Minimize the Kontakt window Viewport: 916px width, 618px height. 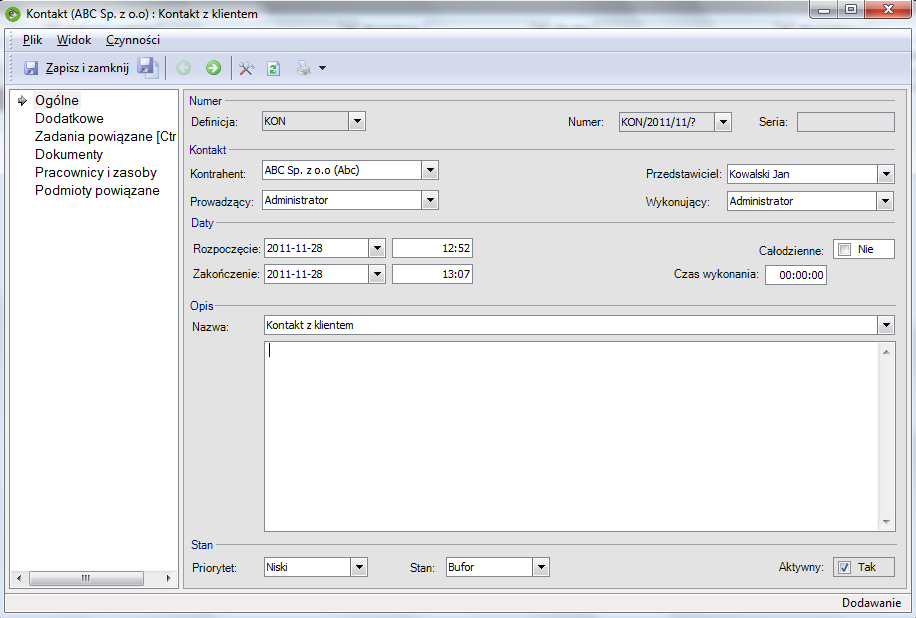click(824, 9)
